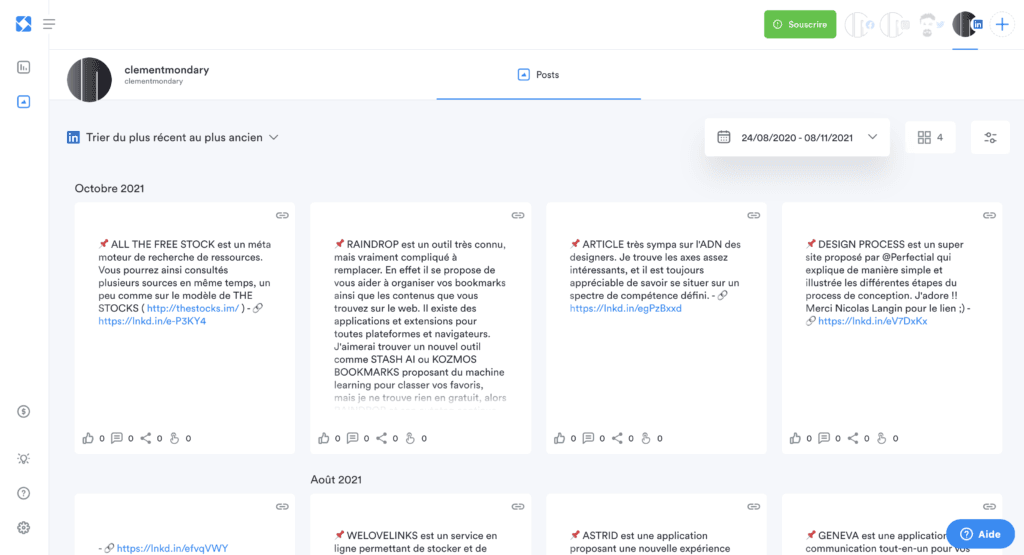
Task: Open the date range 24/08/2020 - 08/11/2021 picker
Action: click(797, 137)
